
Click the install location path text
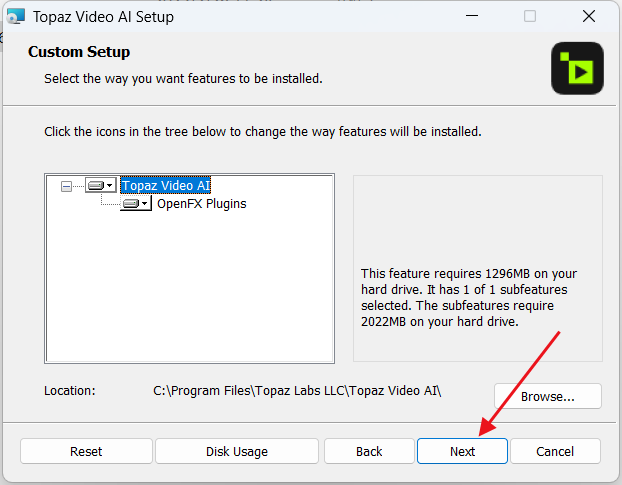(297, 391)
